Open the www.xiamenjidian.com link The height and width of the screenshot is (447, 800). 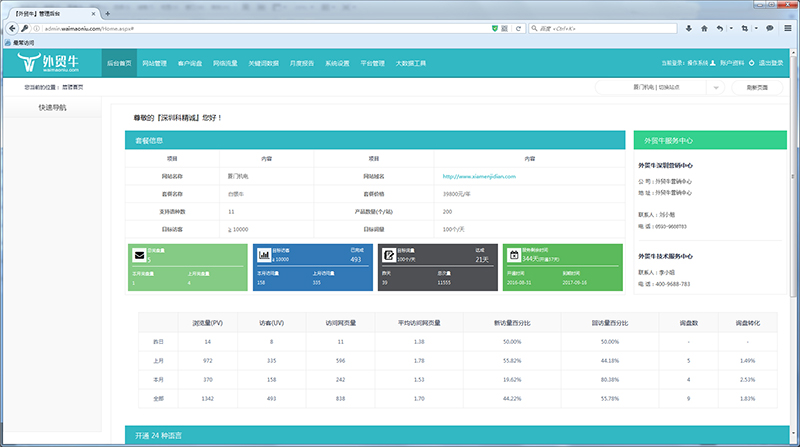click(479, 176)
